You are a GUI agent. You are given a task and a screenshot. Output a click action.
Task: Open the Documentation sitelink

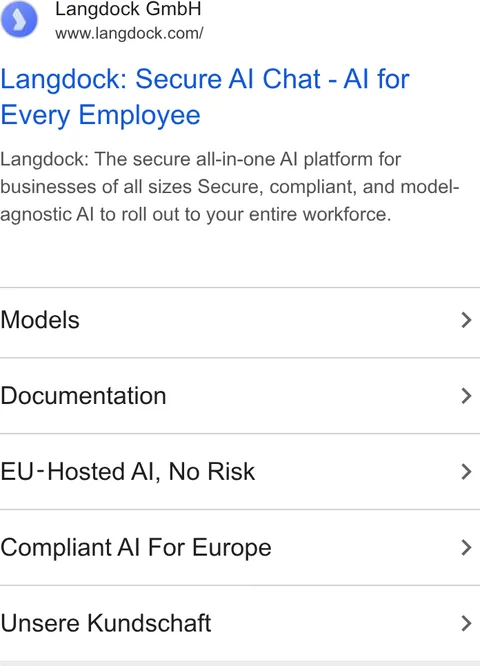[240, 395]
